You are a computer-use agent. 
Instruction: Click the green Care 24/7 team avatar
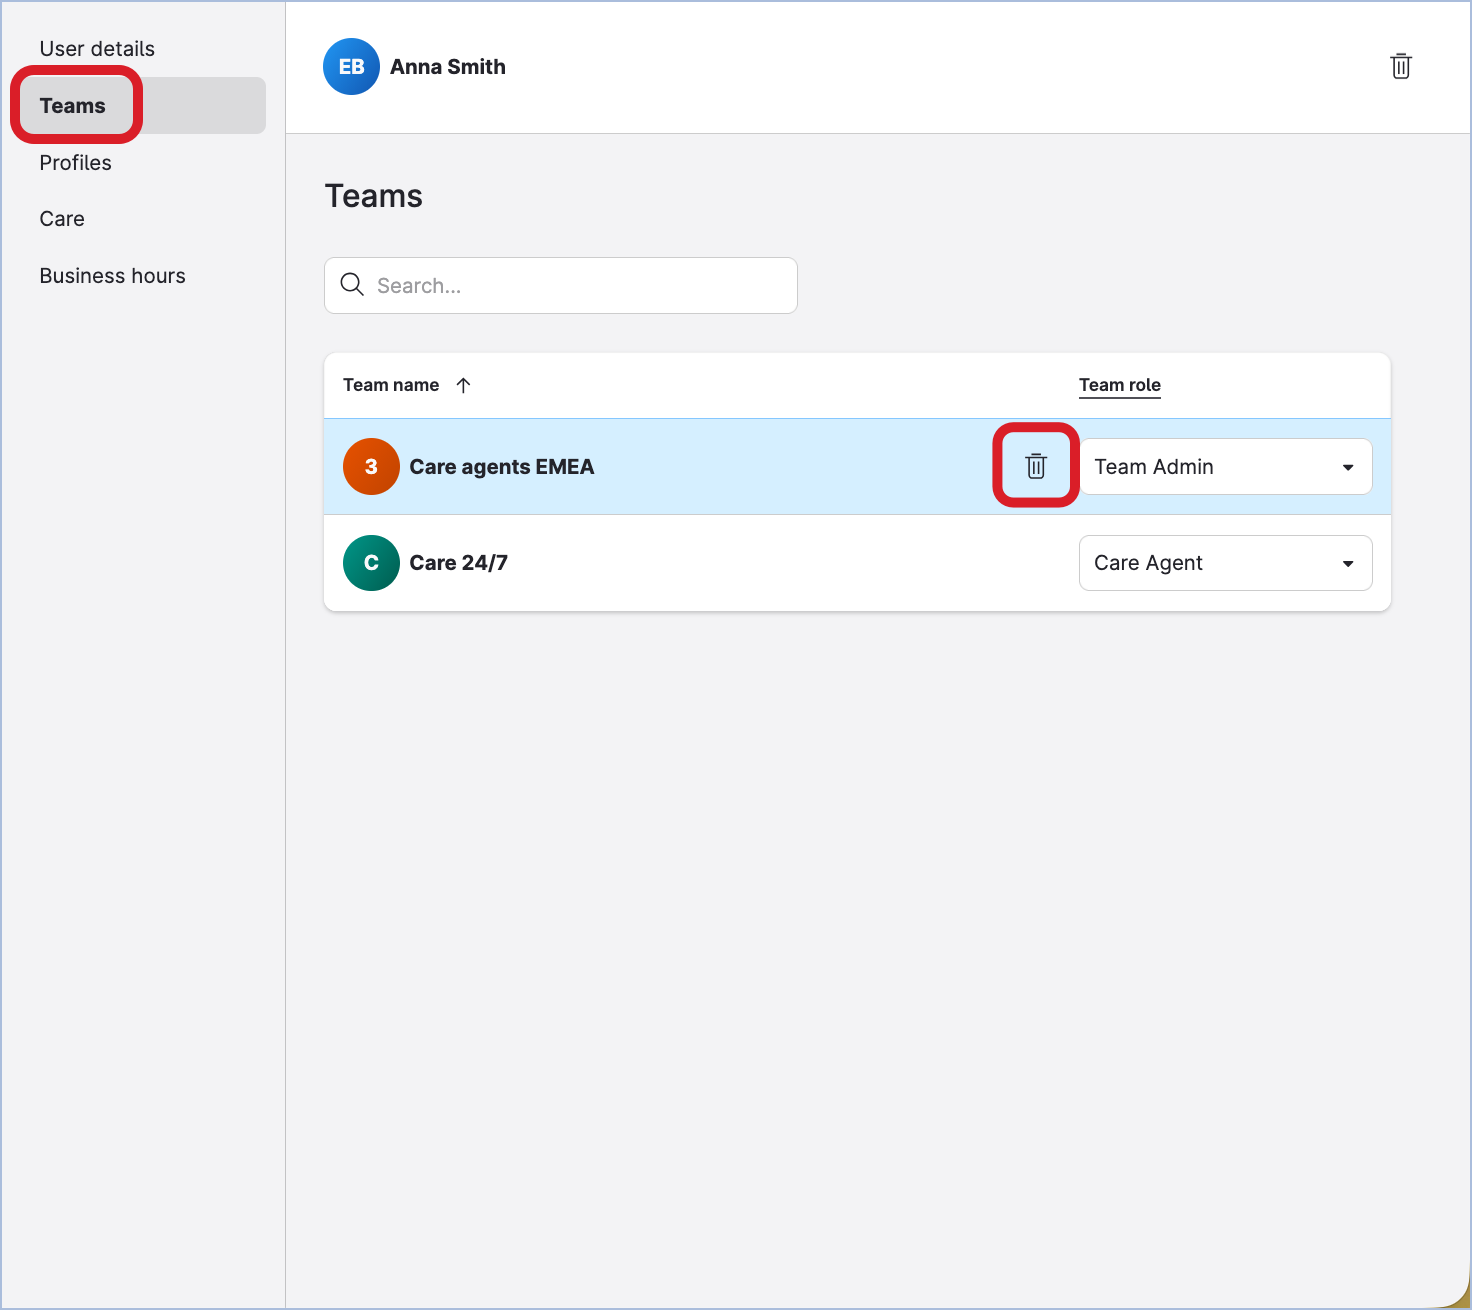pos(371,563)
